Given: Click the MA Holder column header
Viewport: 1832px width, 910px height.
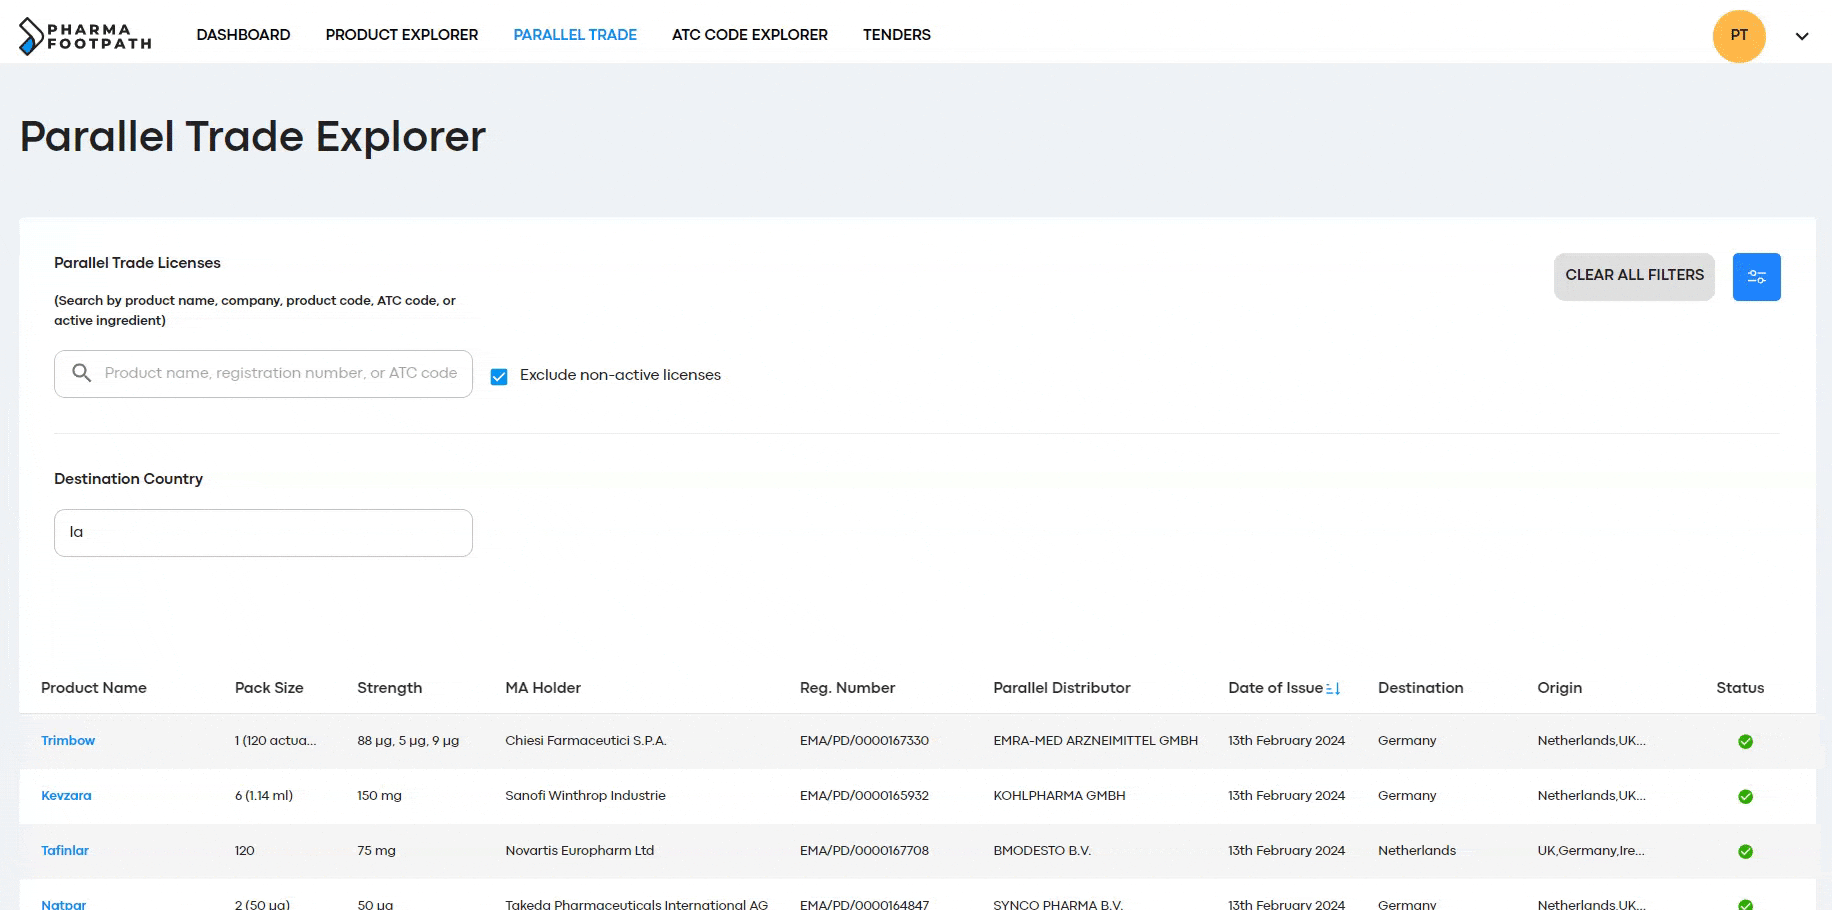Looking at the screenshot, I should [543, 688].
